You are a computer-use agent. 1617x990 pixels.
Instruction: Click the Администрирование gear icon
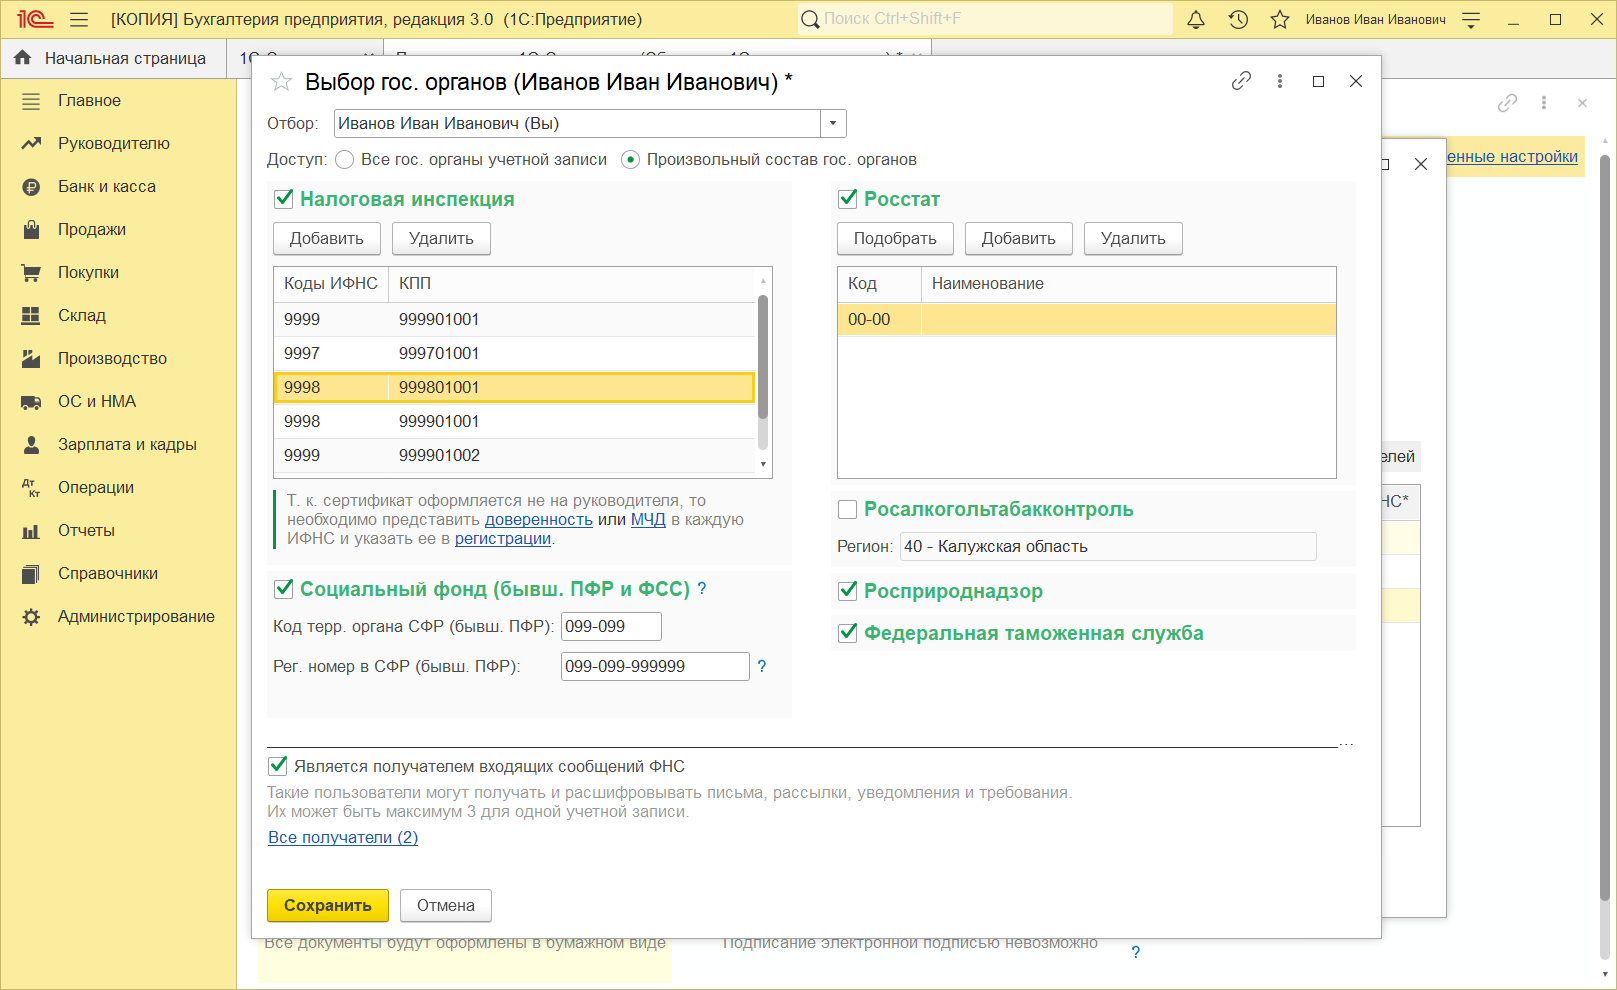[31, 616]
